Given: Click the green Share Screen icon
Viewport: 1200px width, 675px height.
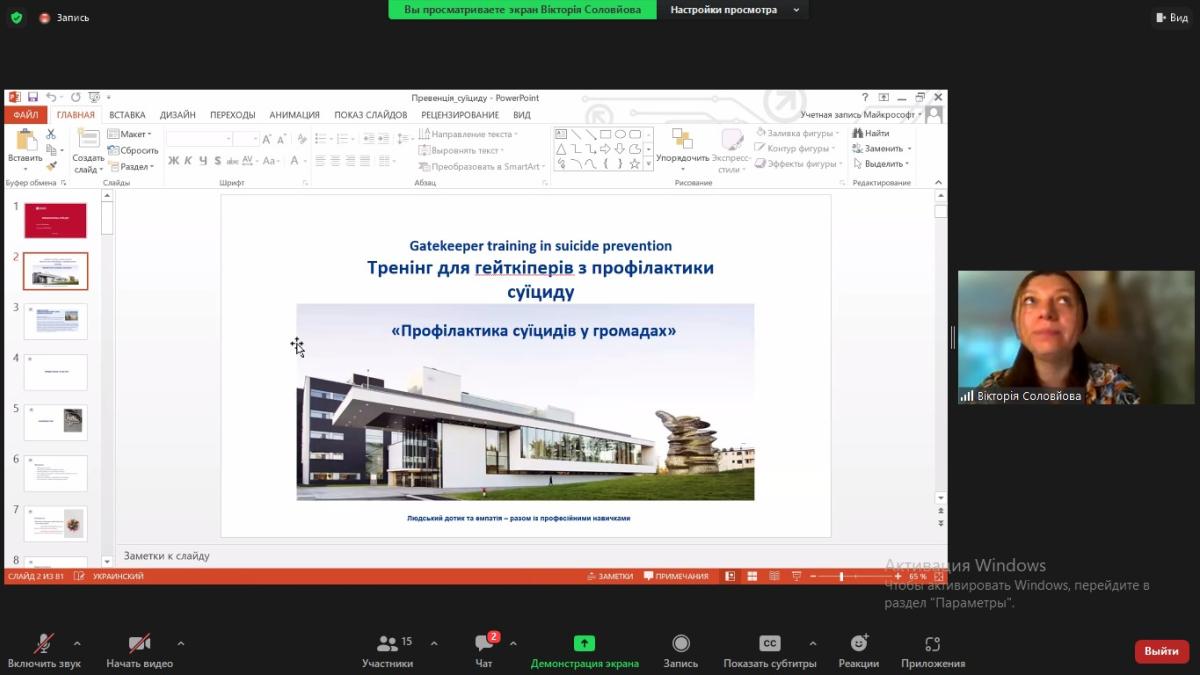Looking at the screenshot, I should click(584, 644).
